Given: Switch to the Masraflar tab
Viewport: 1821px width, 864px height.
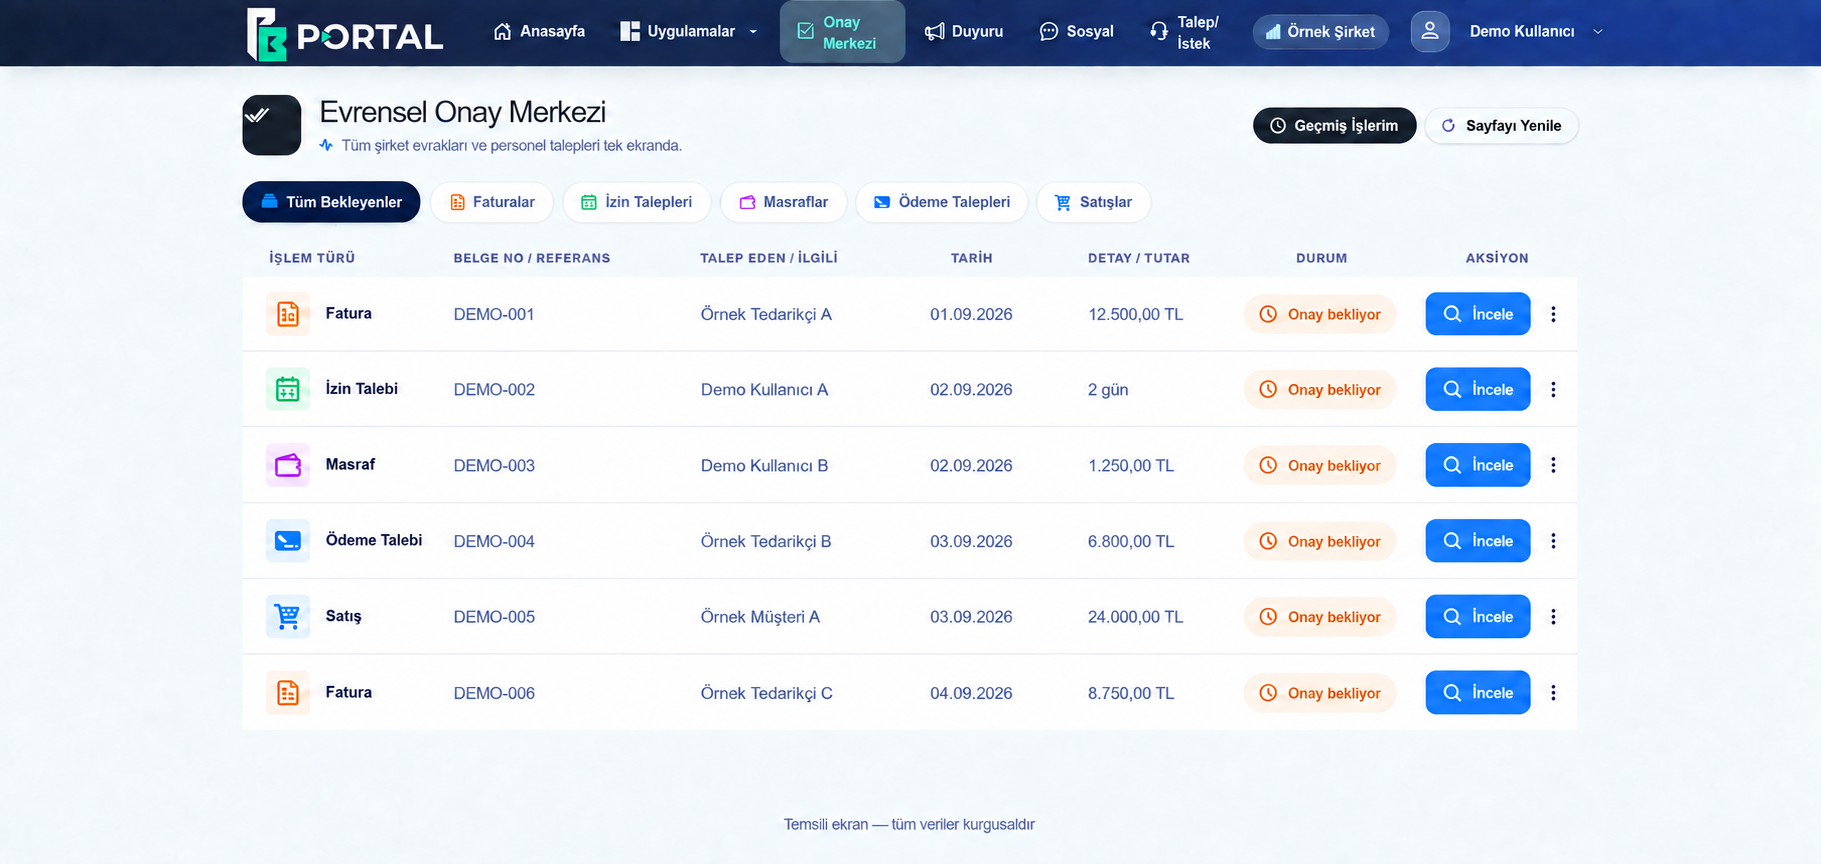Looking at the screenshot, I should 784,202.
